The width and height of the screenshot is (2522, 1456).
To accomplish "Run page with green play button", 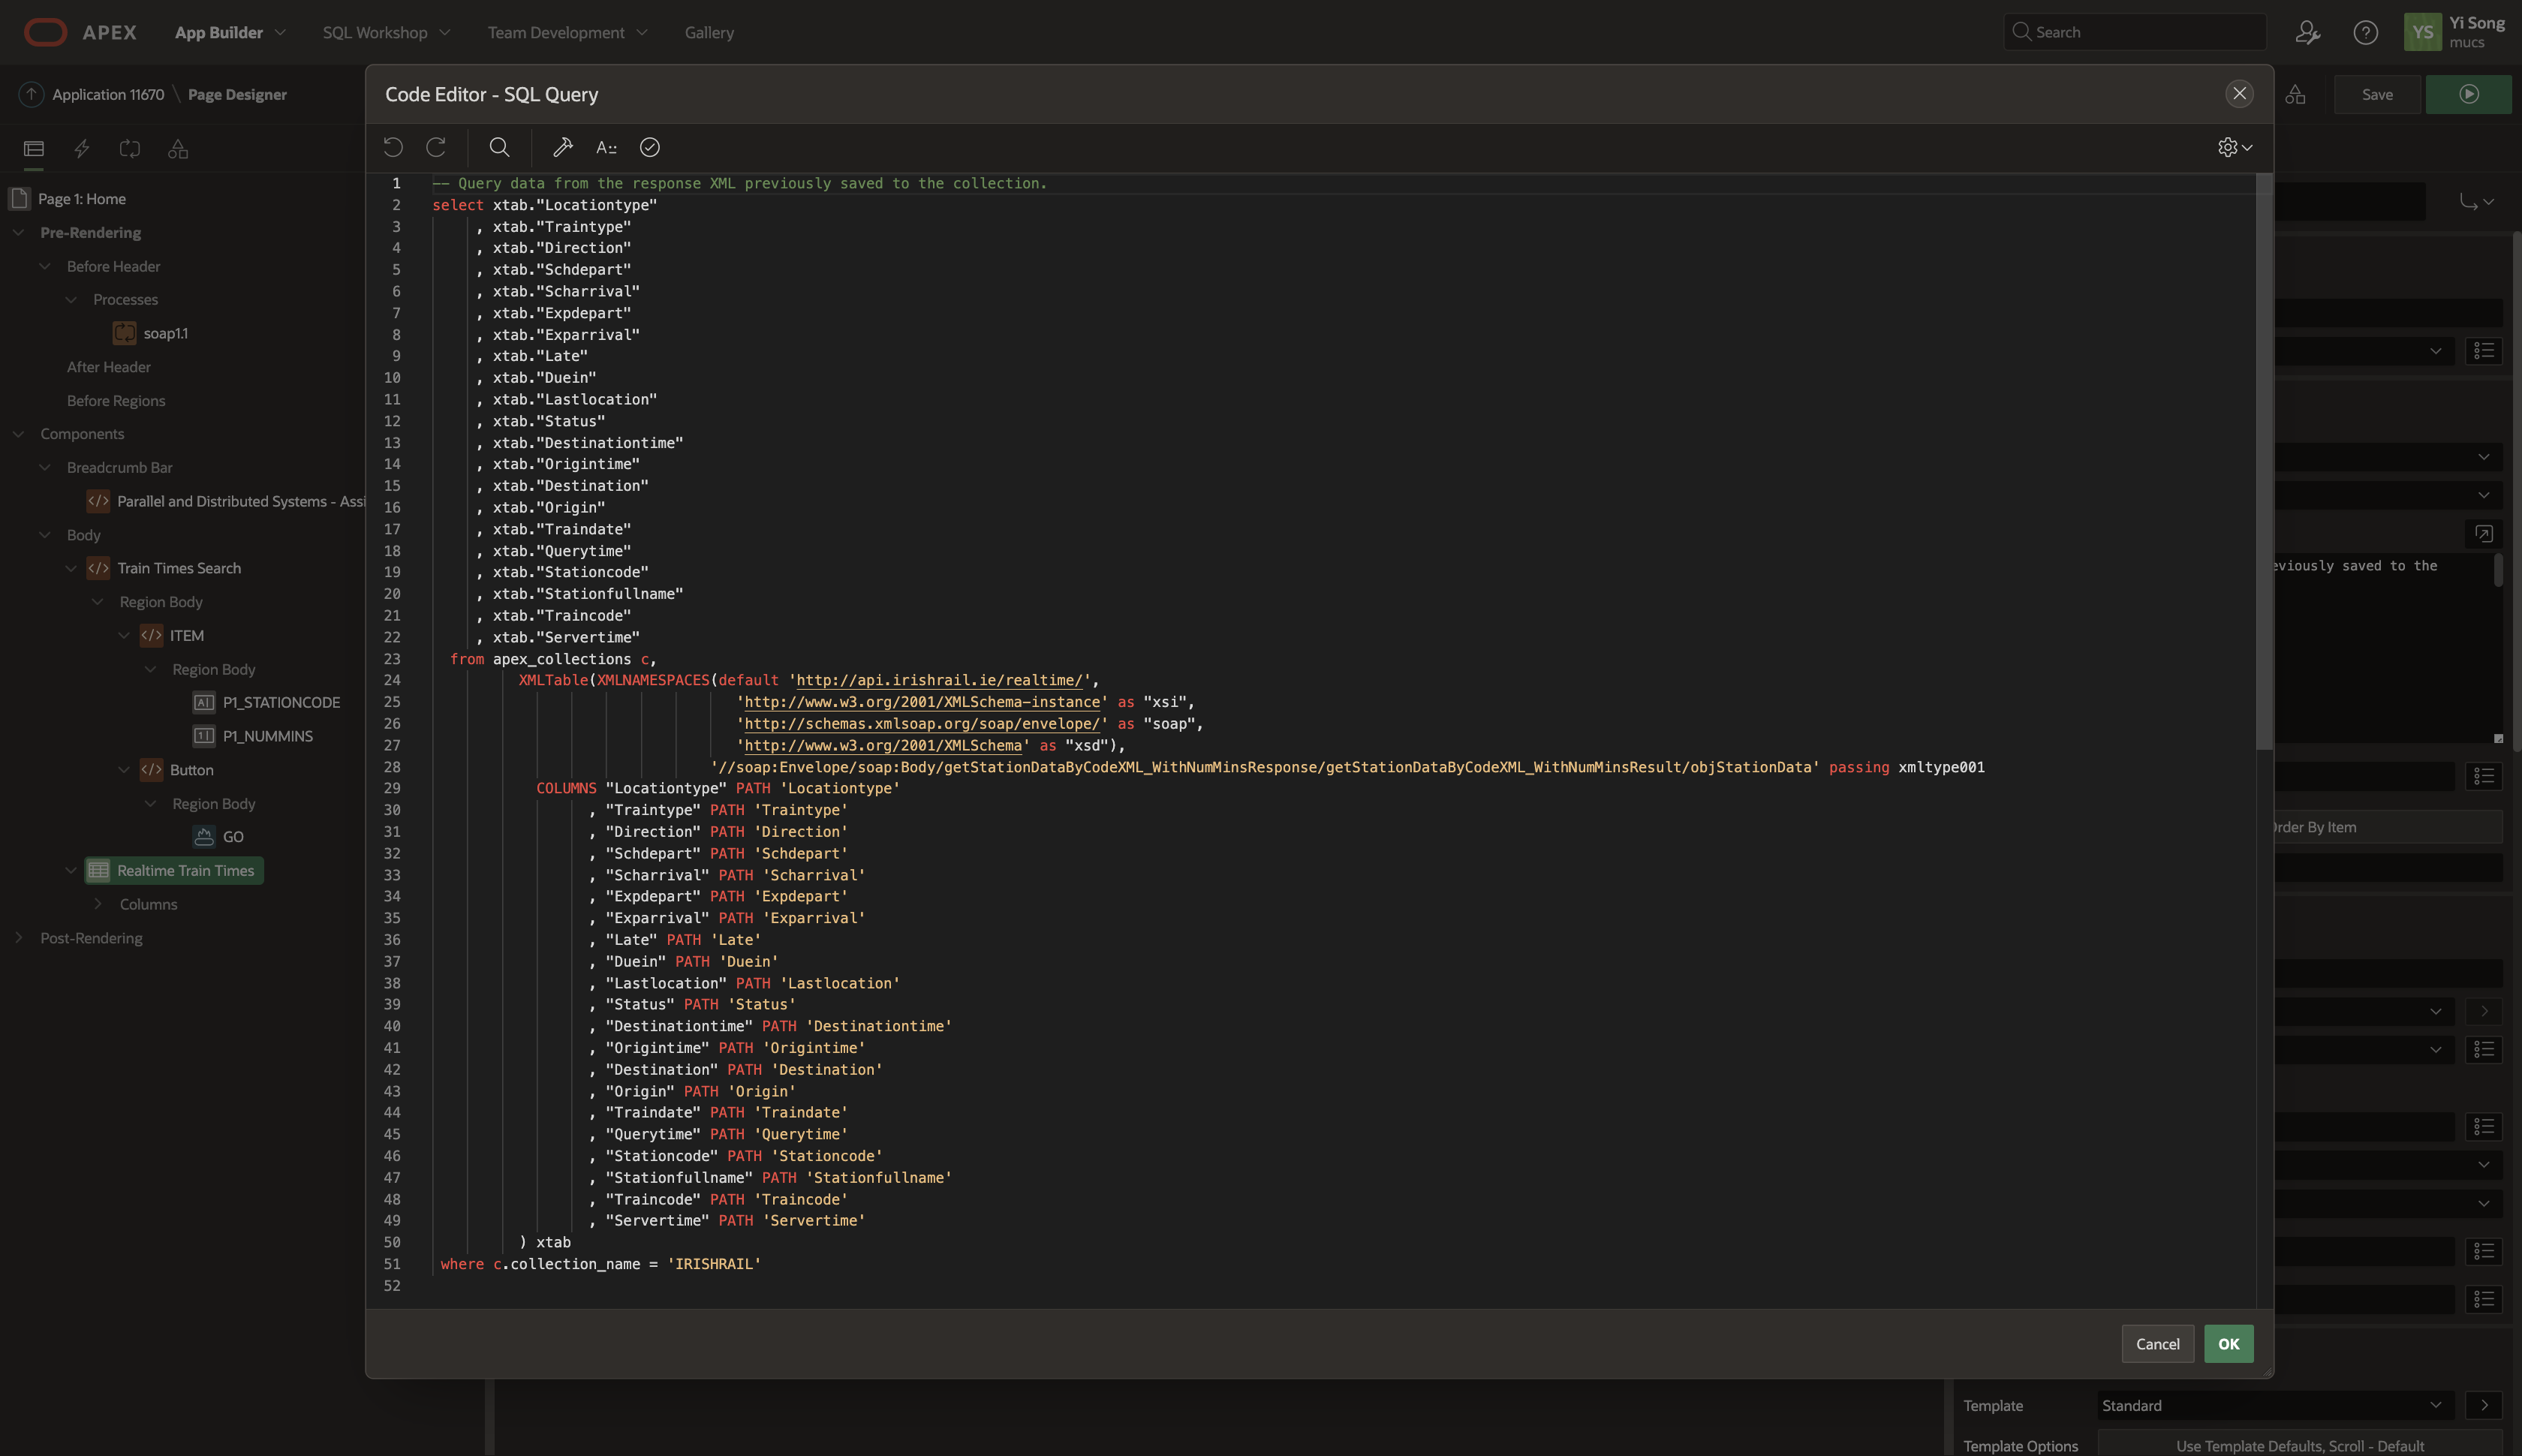I will click(x=2468, y=94).
